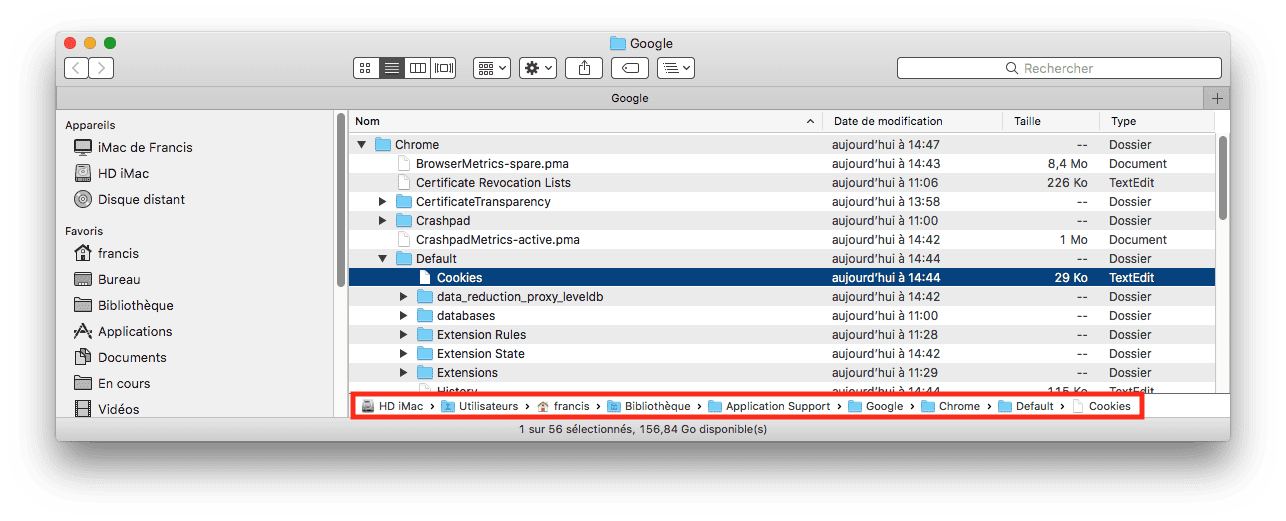Click HD iMac in path bar
The height and width of the screenshot is (521, 1286).
pos(391,407)
